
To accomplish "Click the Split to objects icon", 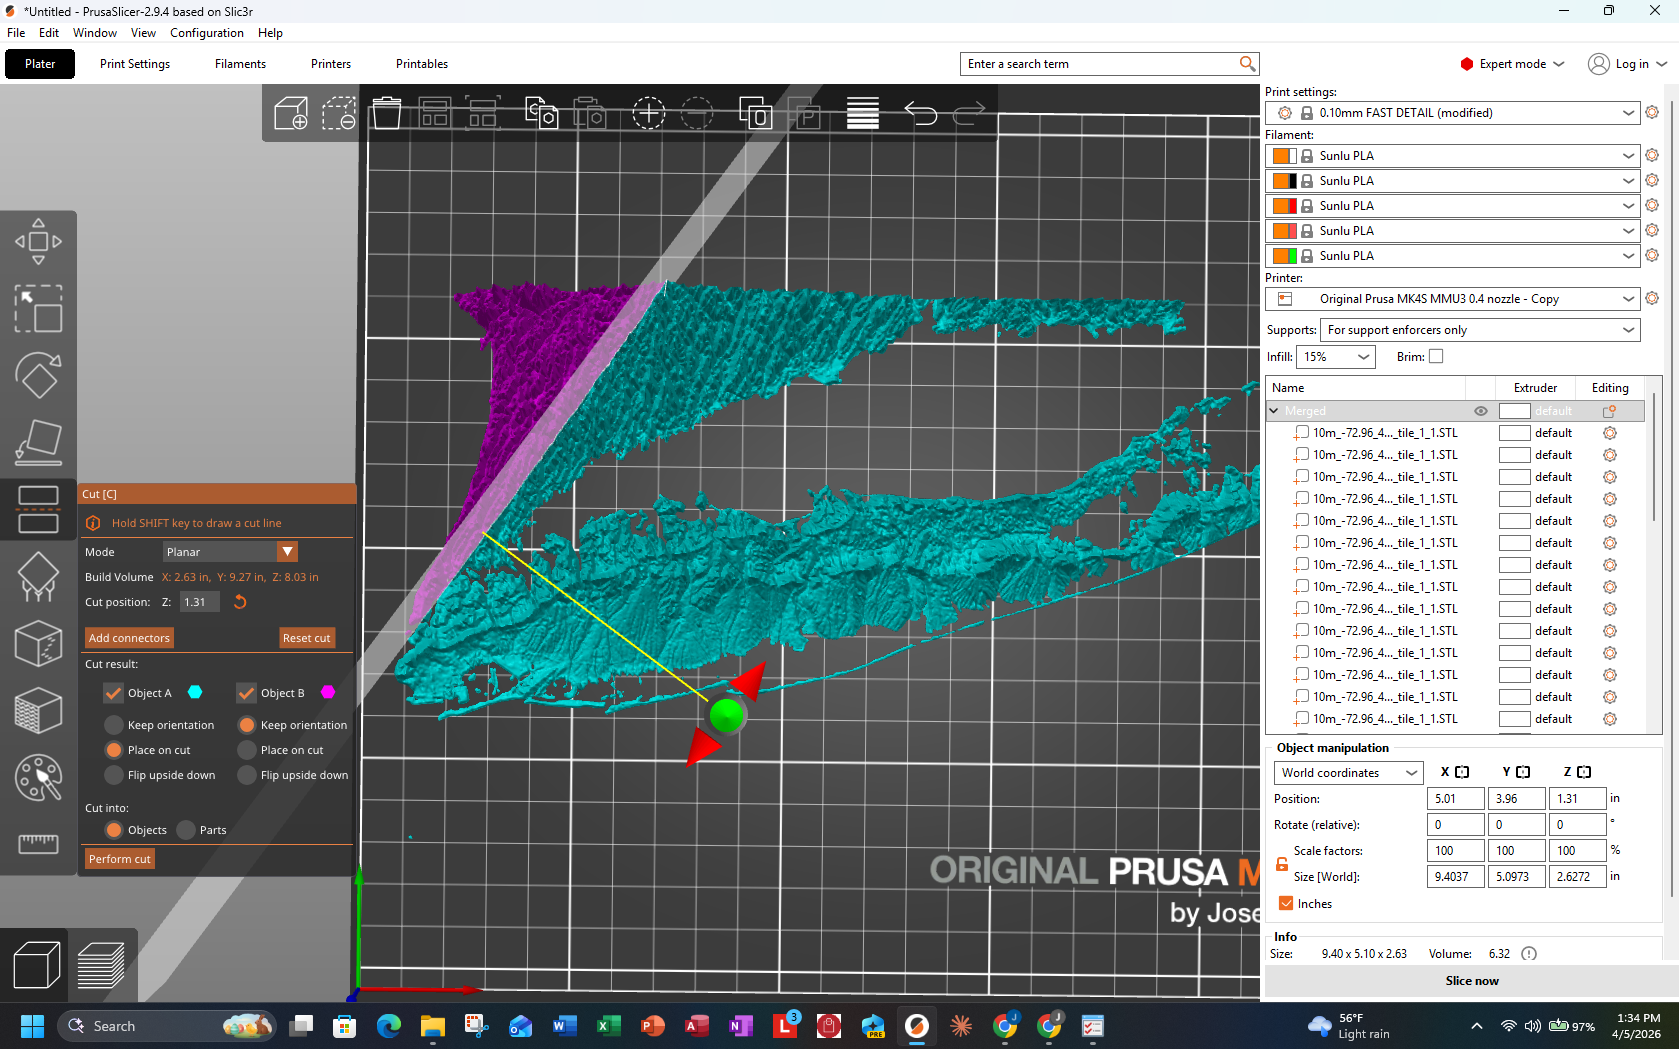I will 755,113.
